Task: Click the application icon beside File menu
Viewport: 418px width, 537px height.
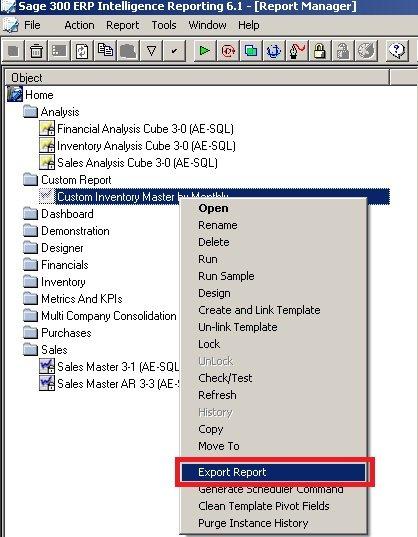Action: [x=11, y=25]
